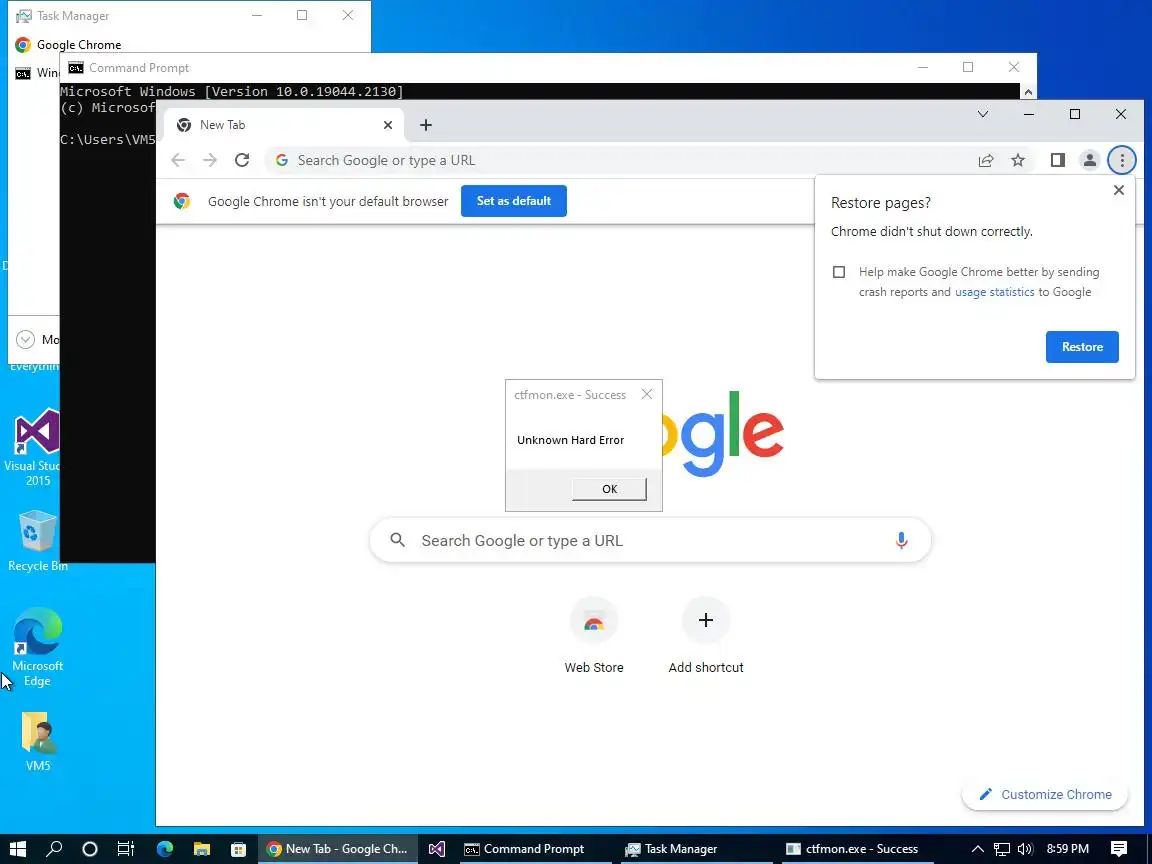This screenshot has width=1152, height=864.
Task: Go back using Chrome's back arrow
Action: point(178,160)
